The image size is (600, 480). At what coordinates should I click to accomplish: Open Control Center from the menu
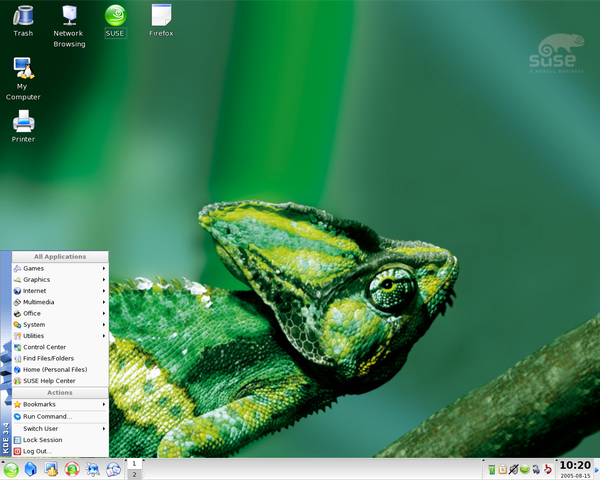point(60,347)
